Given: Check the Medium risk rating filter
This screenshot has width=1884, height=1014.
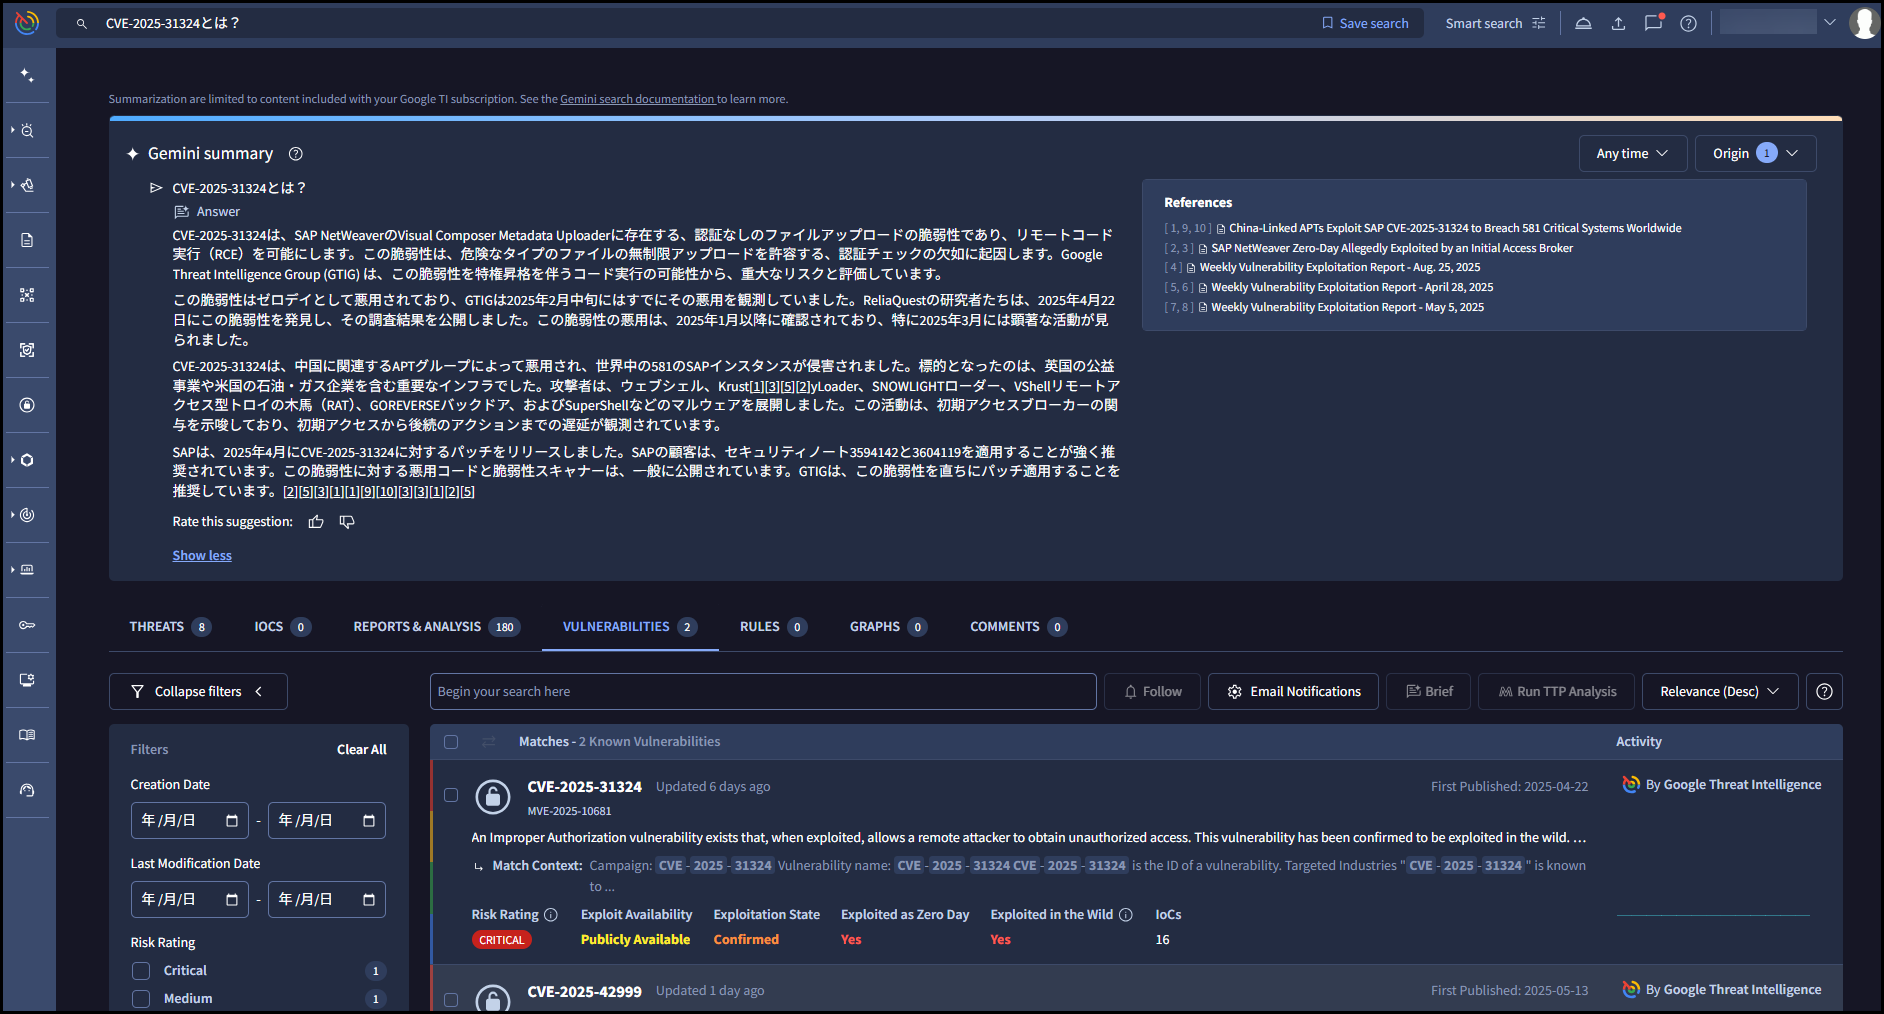Looking at the screenshot, I should (x=141, y=999).
